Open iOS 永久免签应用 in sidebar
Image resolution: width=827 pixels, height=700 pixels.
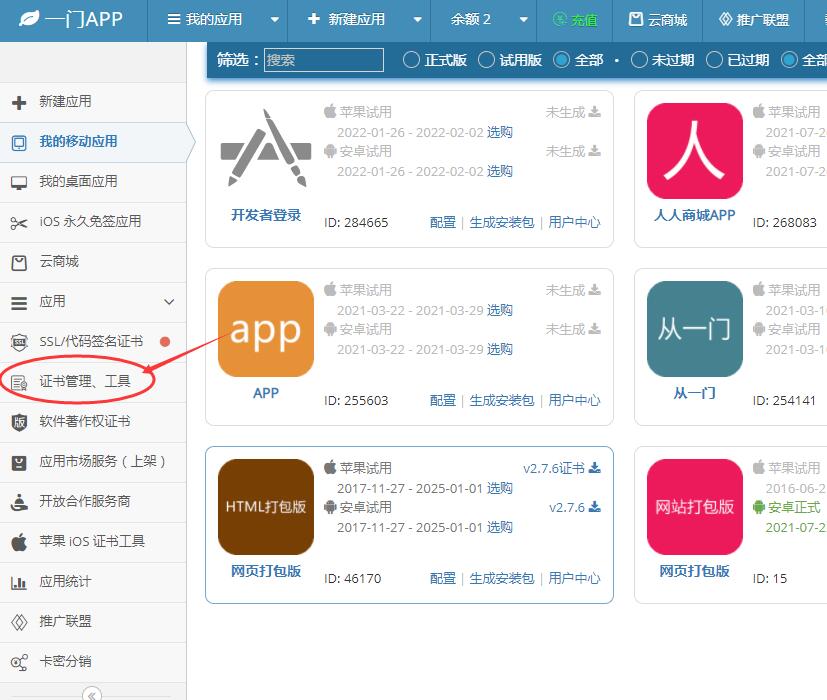tap(93, 222)
